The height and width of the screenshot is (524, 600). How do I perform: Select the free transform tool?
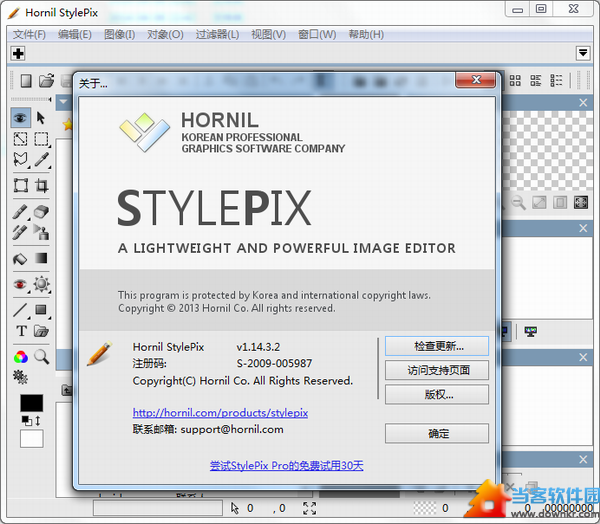tap(20, 186)
